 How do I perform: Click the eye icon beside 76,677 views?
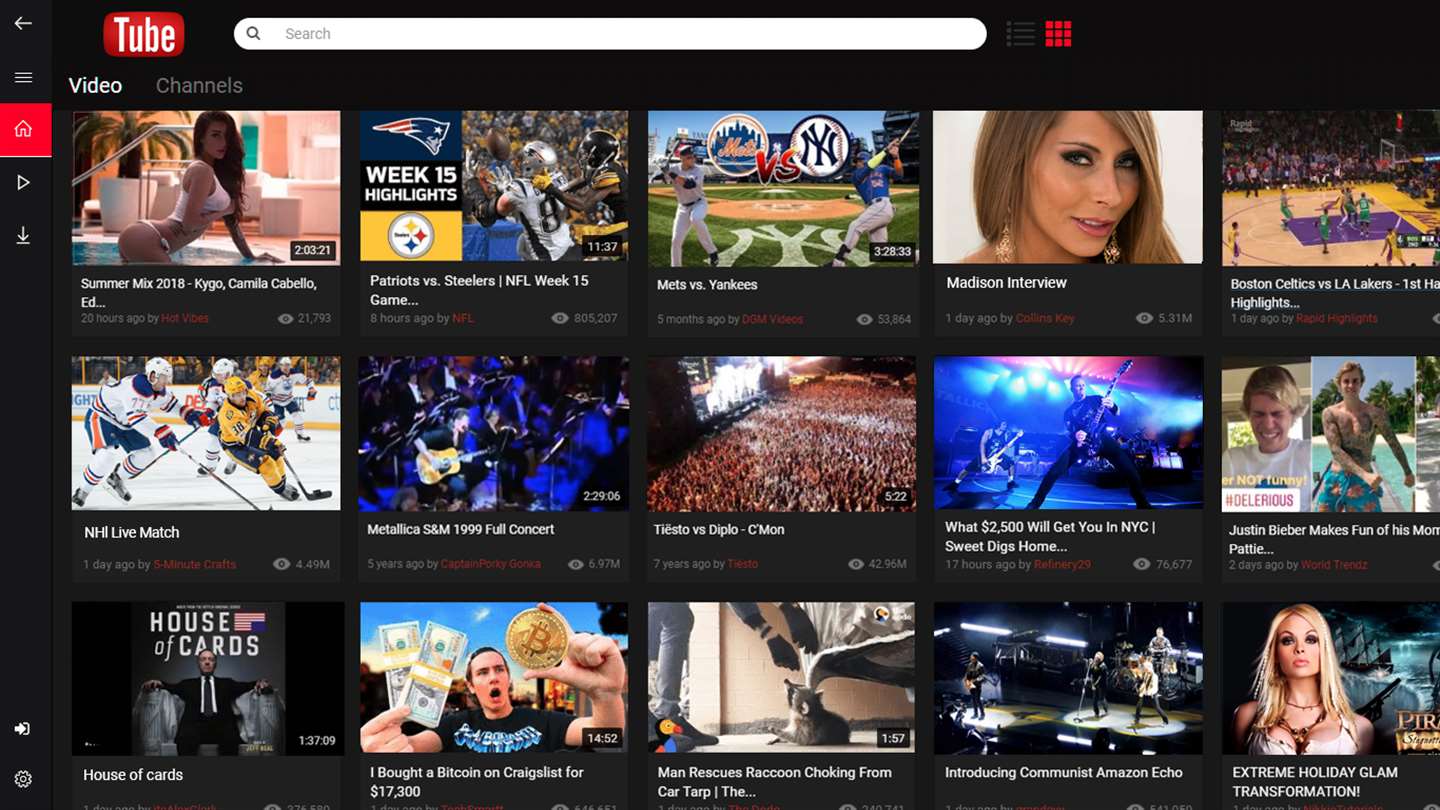click(1141, 564)
